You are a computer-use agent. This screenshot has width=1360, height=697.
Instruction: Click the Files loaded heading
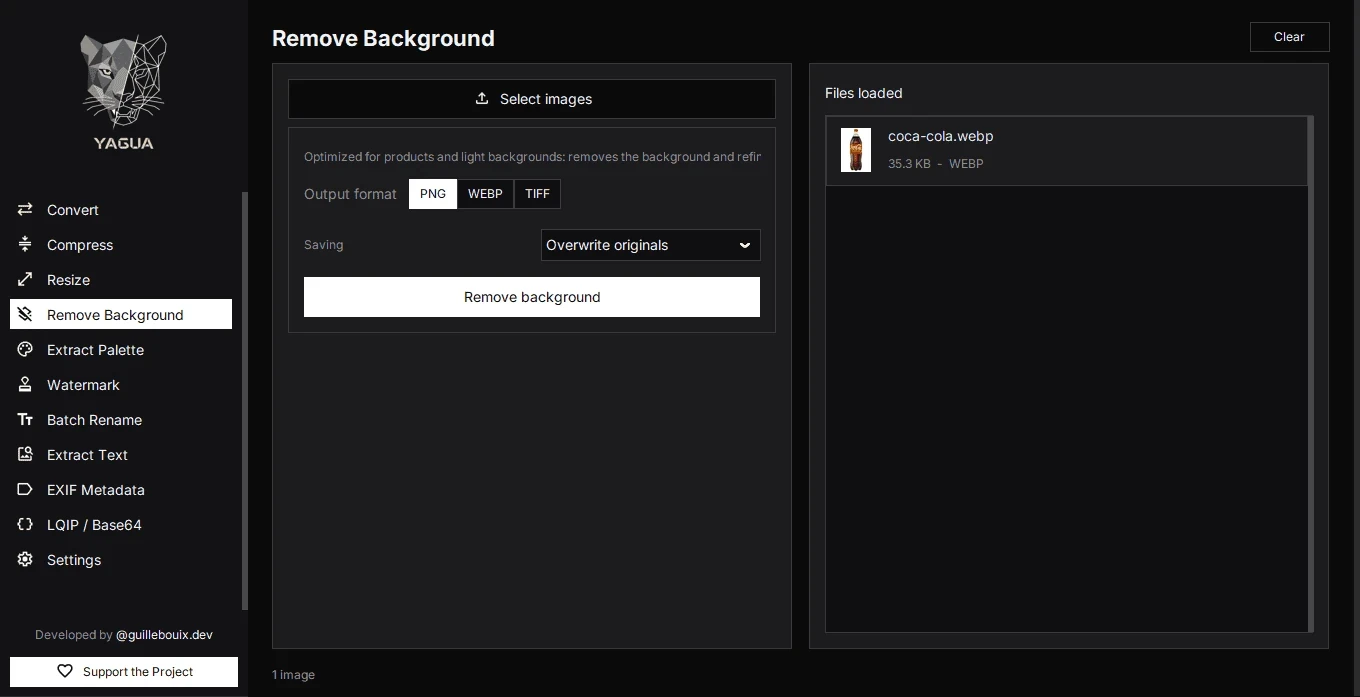coord(863,93)
